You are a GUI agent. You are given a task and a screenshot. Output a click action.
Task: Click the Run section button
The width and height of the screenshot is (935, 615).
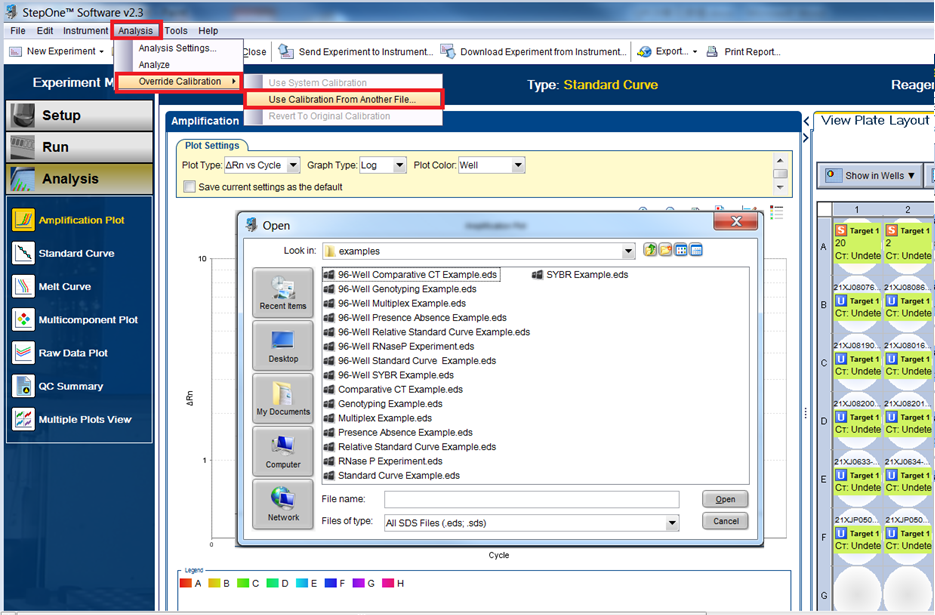[79, 147]
